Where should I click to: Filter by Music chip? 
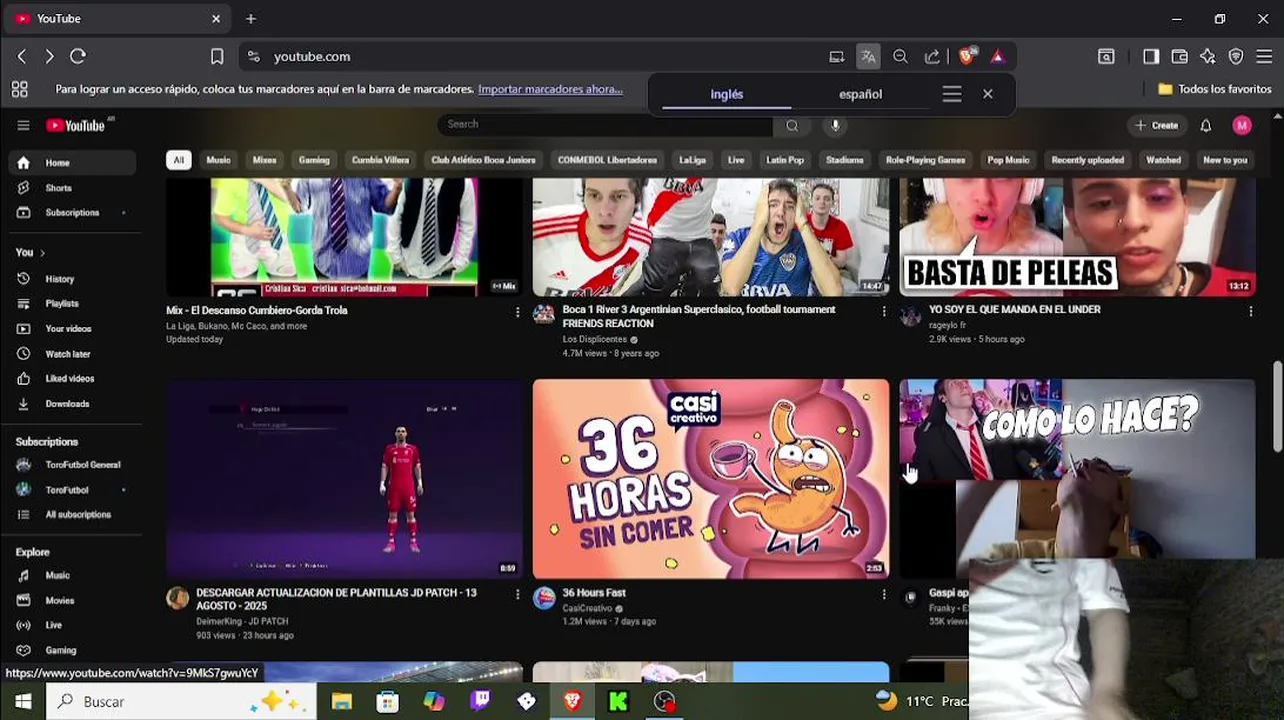click(218, 160)
